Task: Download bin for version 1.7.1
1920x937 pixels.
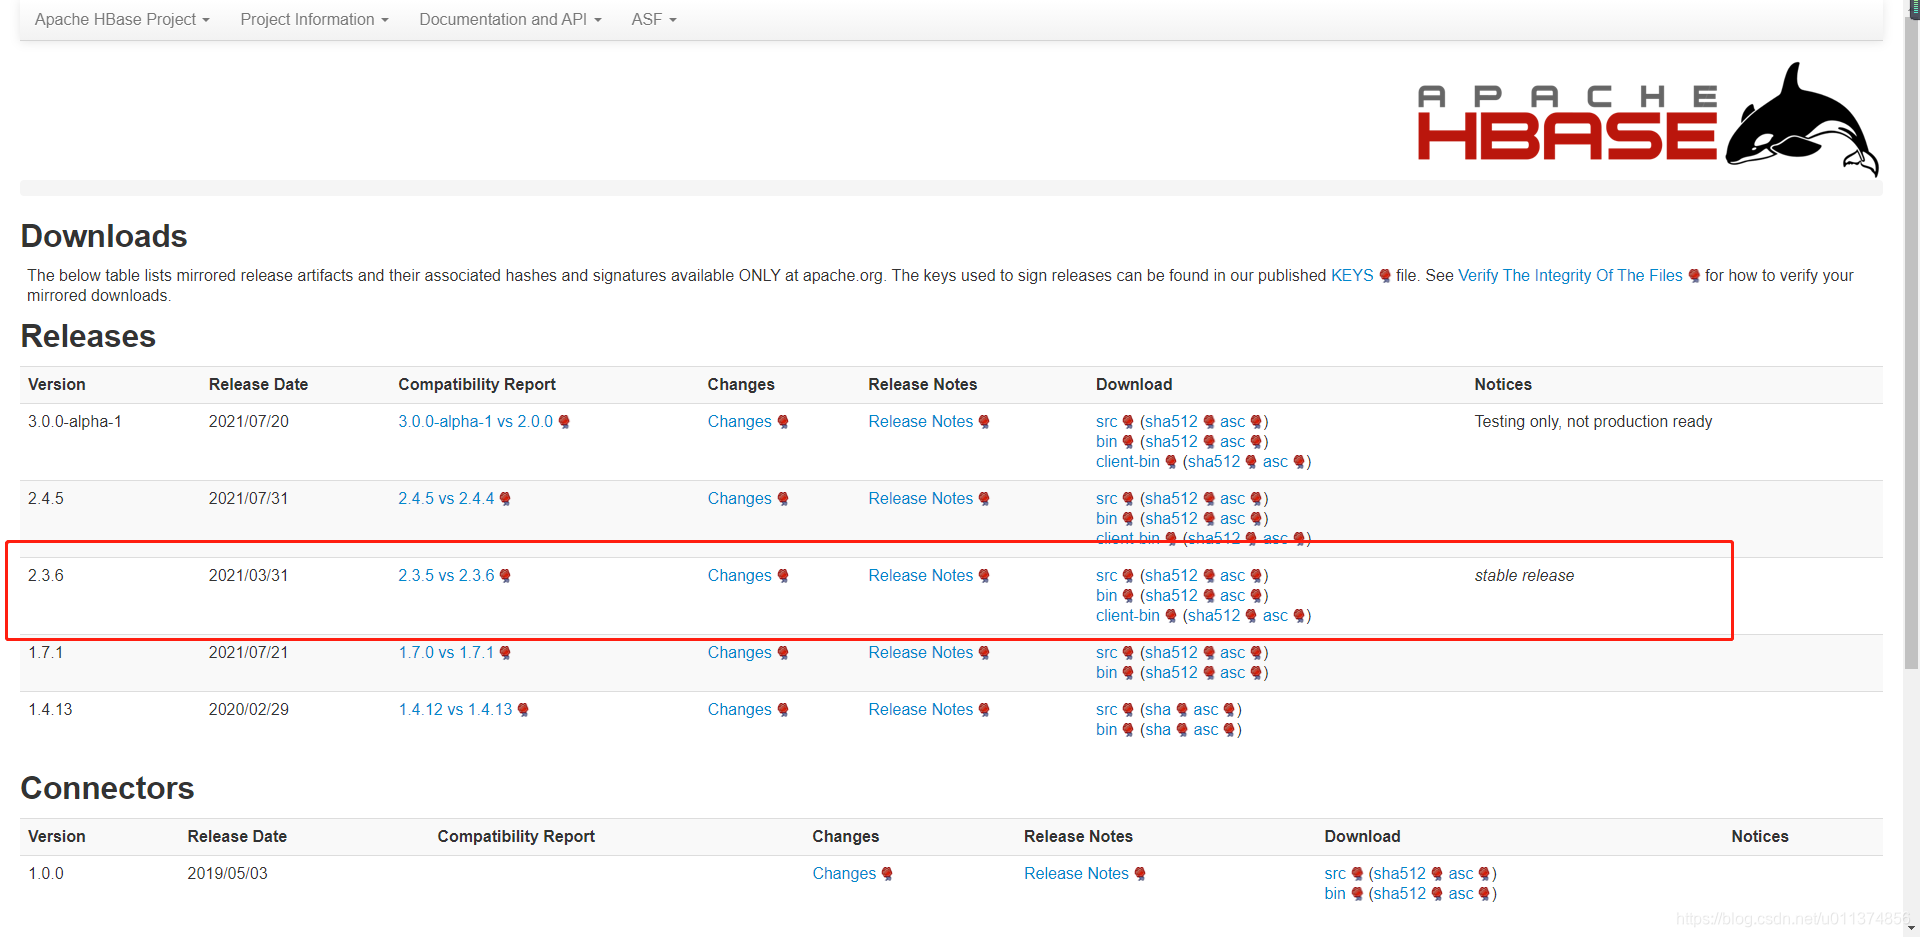Action: coord(1106,672)
